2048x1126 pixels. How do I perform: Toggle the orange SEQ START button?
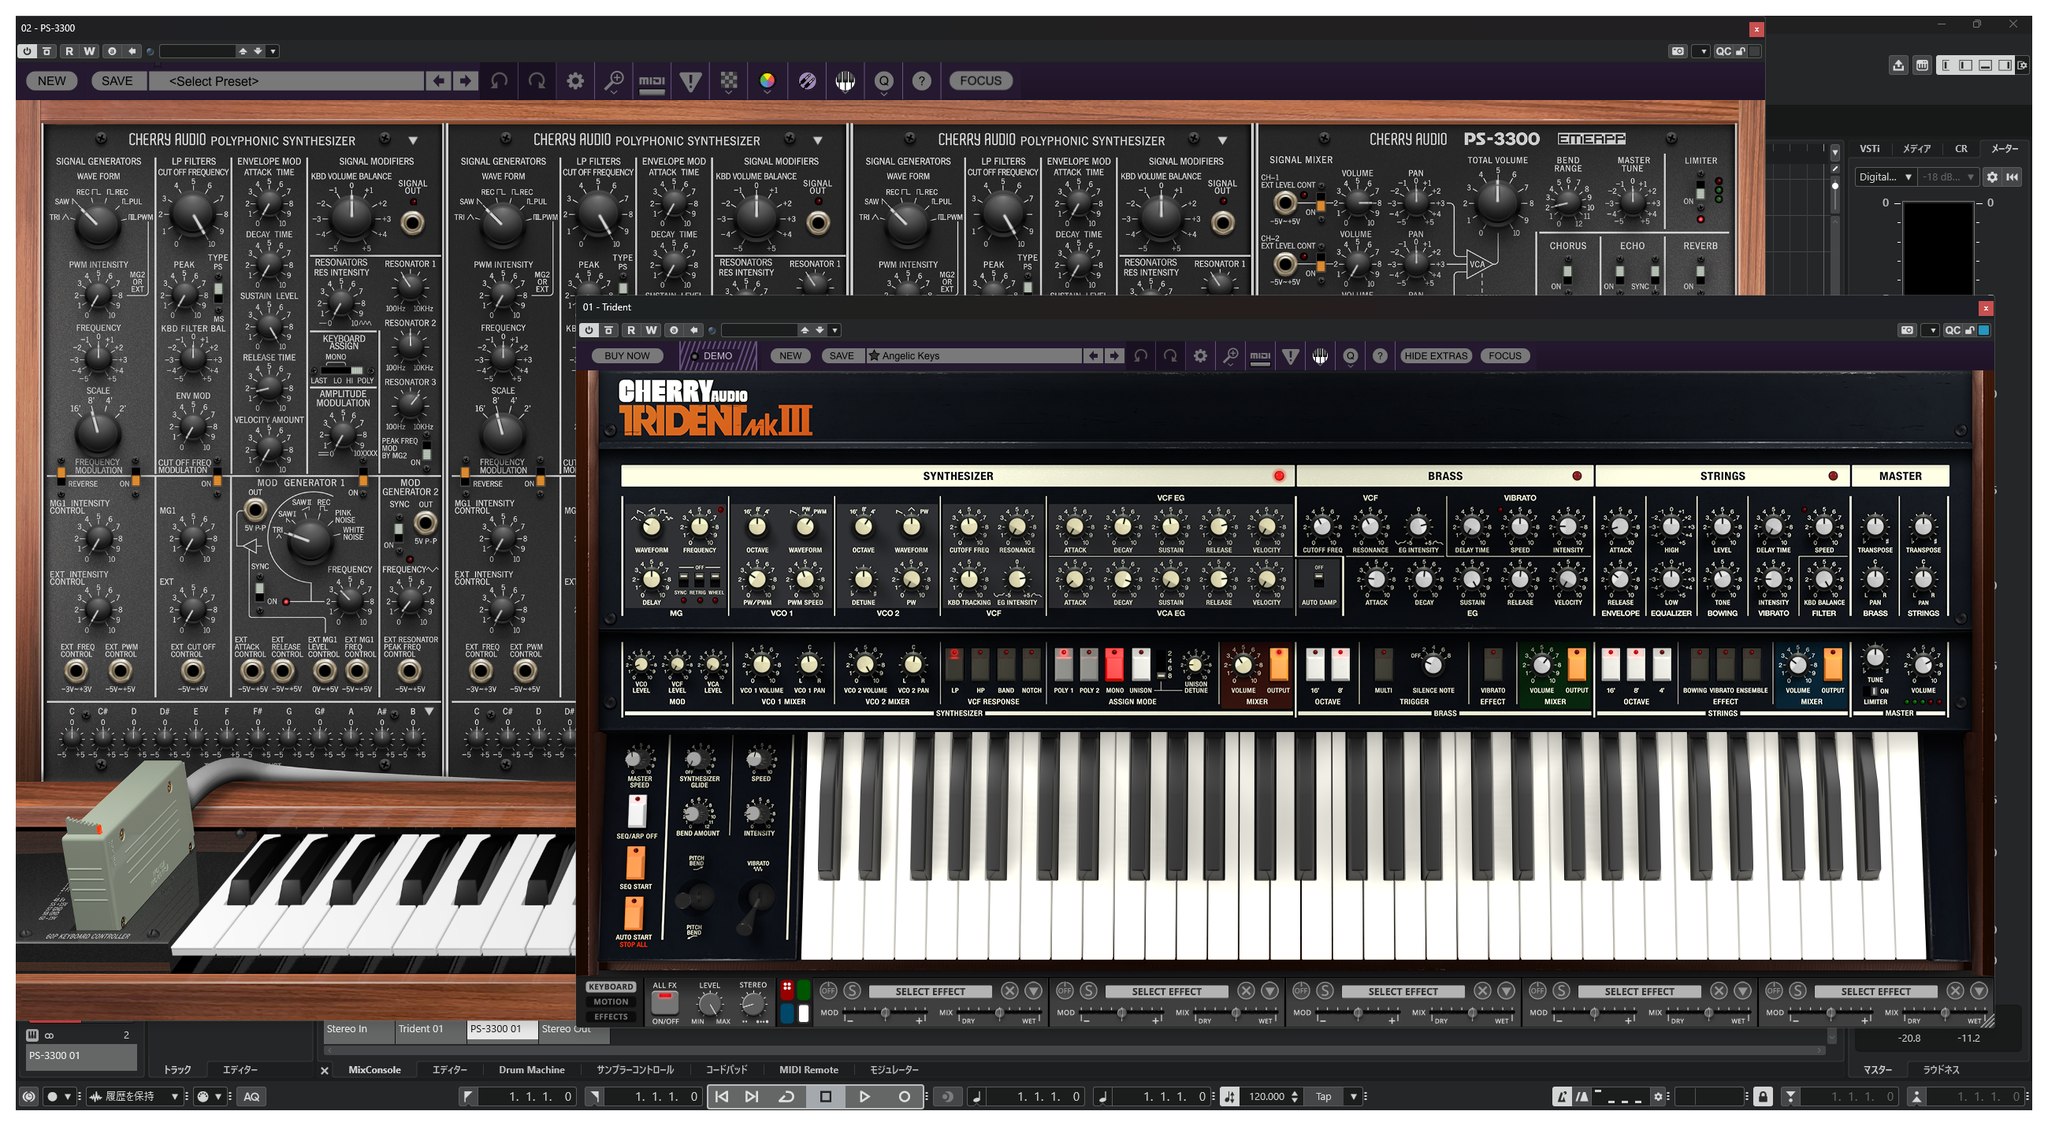click(x=635, y=862)
